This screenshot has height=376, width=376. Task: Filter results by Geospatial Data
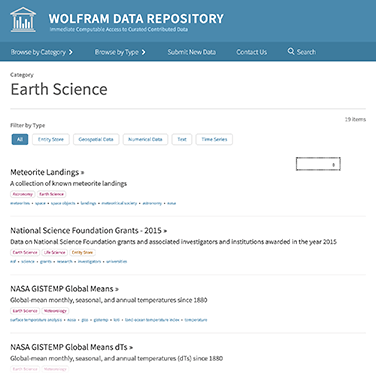pyautogui.click(x=96, y=139)
